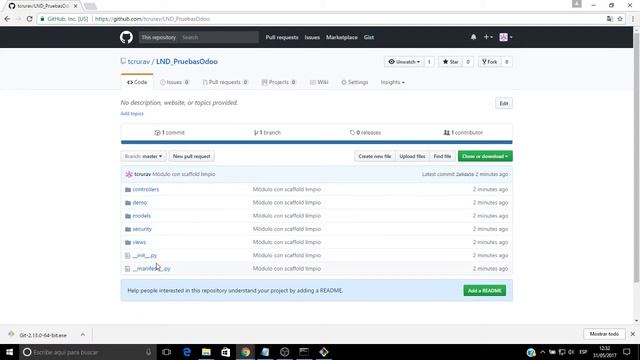This screenshot has height=360, width=640.
Task: Click Create new file button
Action: click(x=375, y=156)
